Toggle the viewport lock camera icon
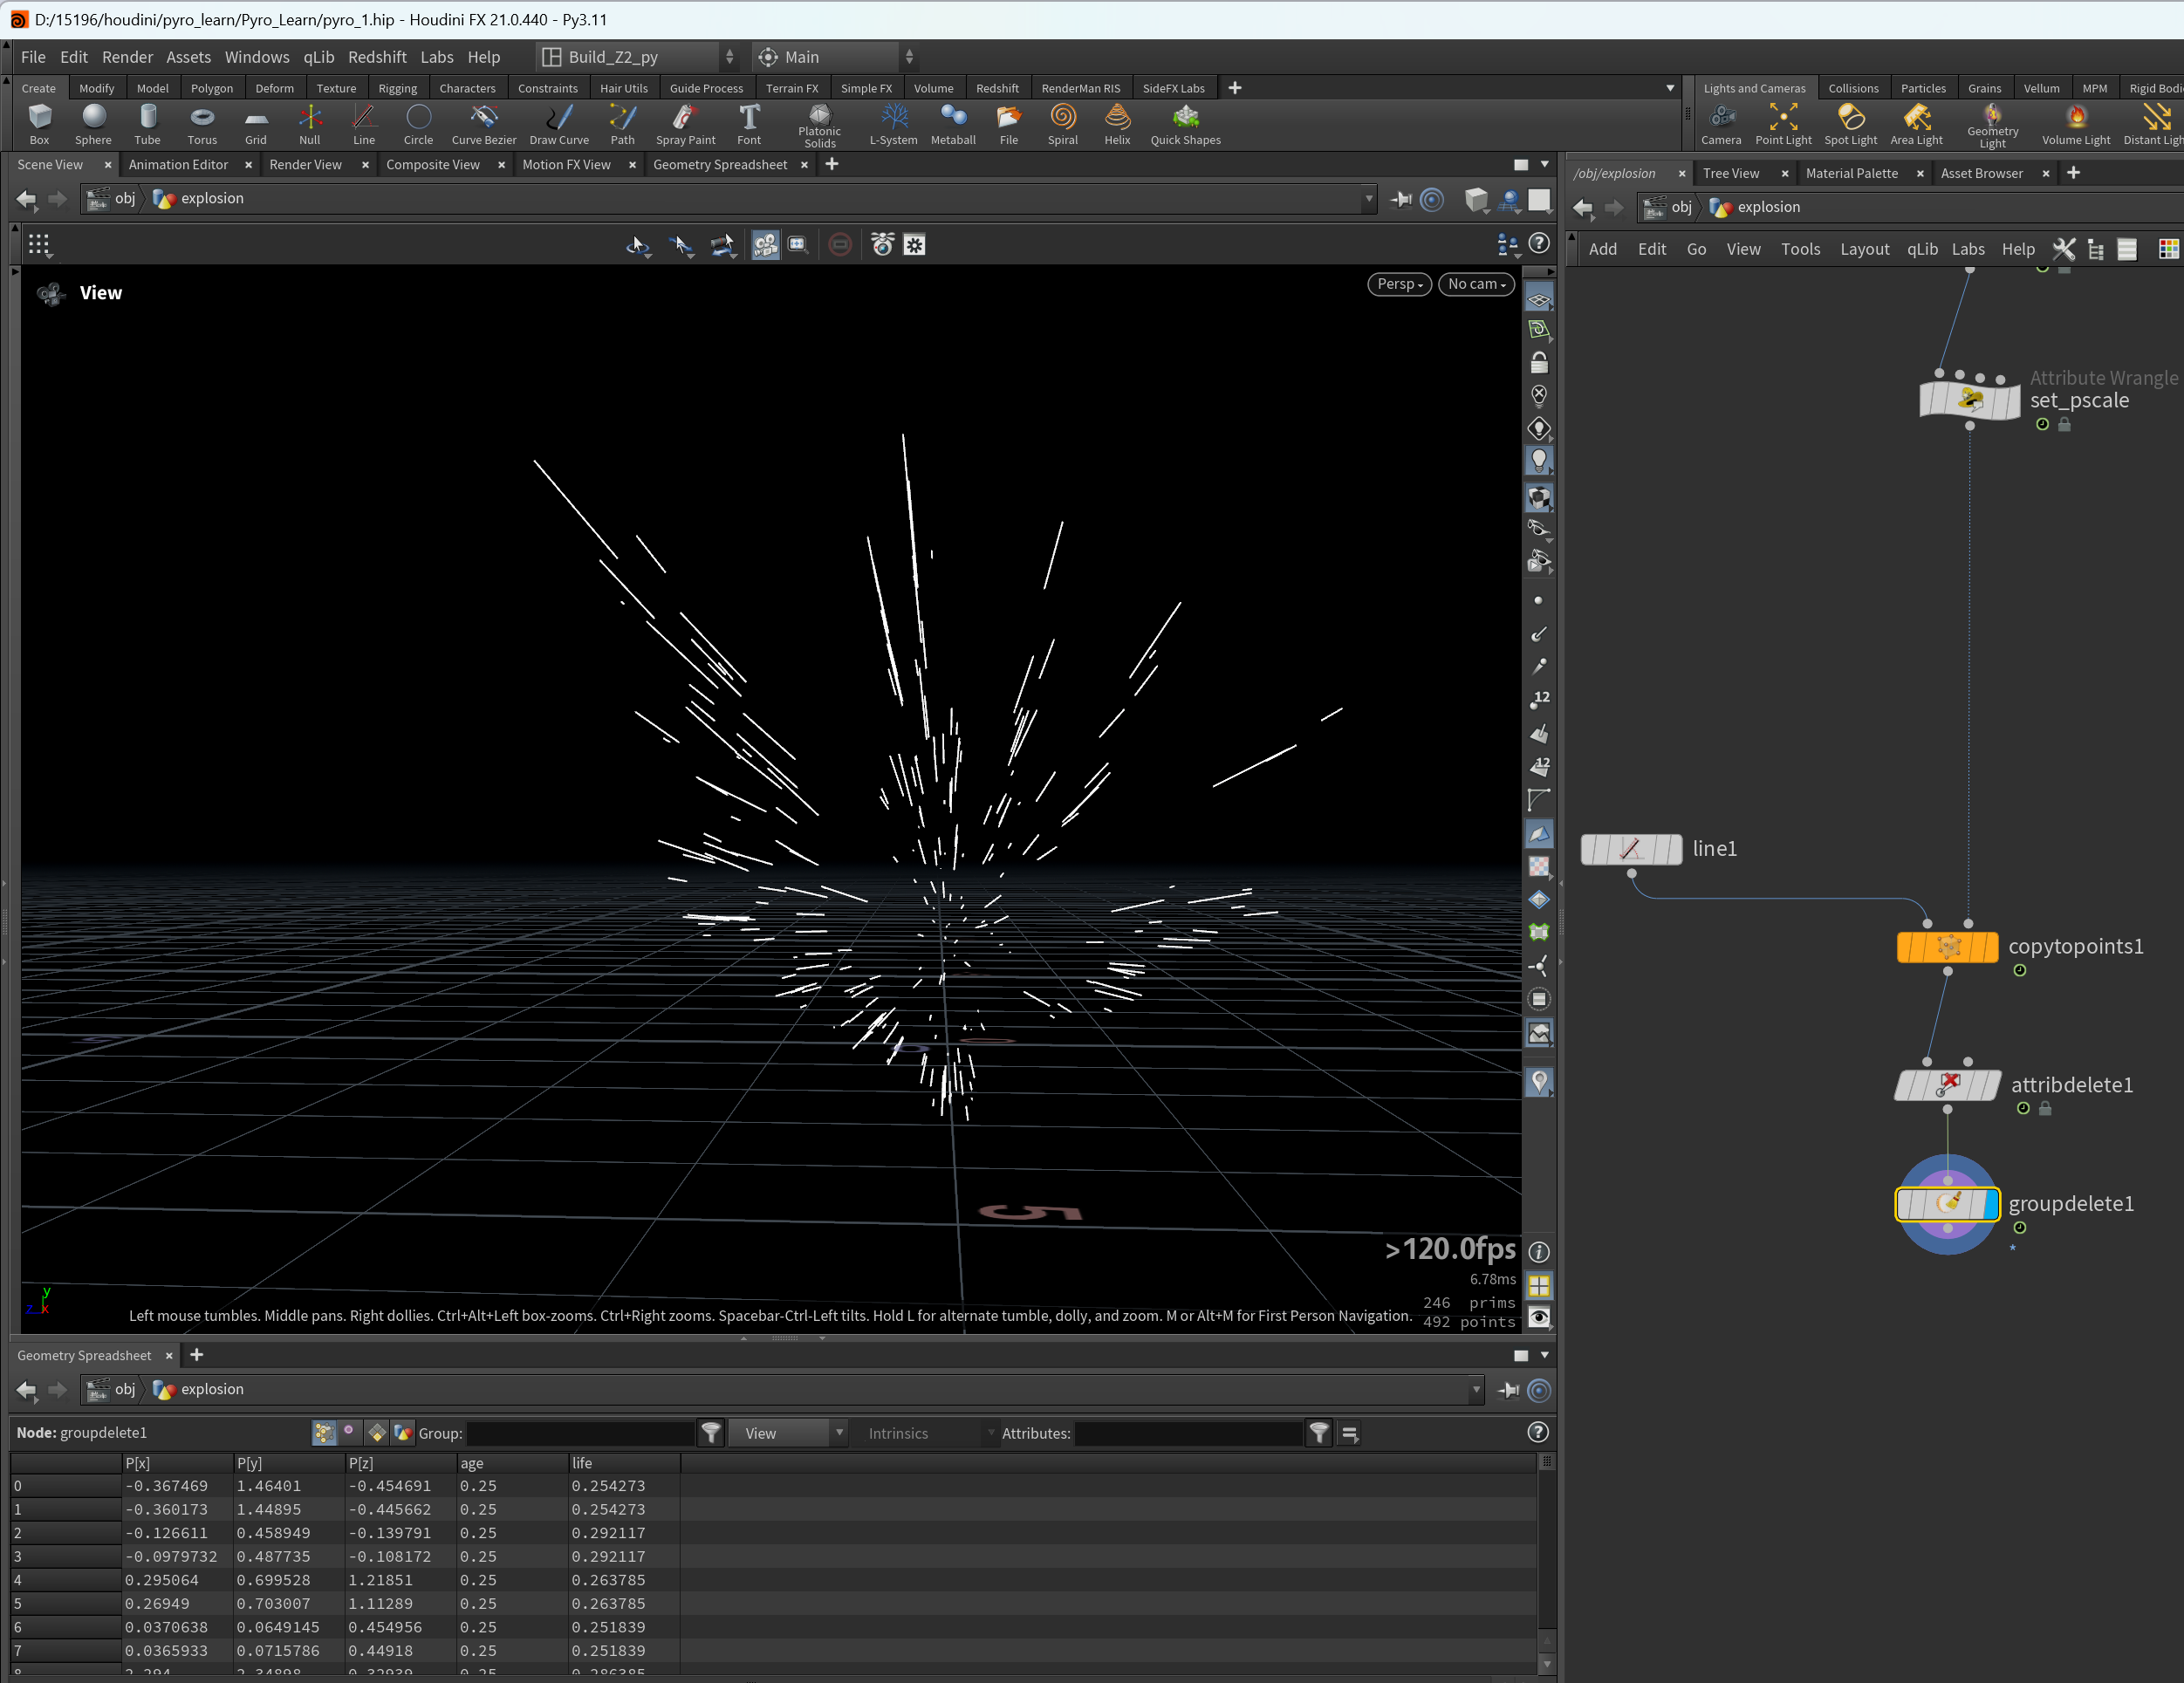The image size is (2184, 1683). 1539,362
